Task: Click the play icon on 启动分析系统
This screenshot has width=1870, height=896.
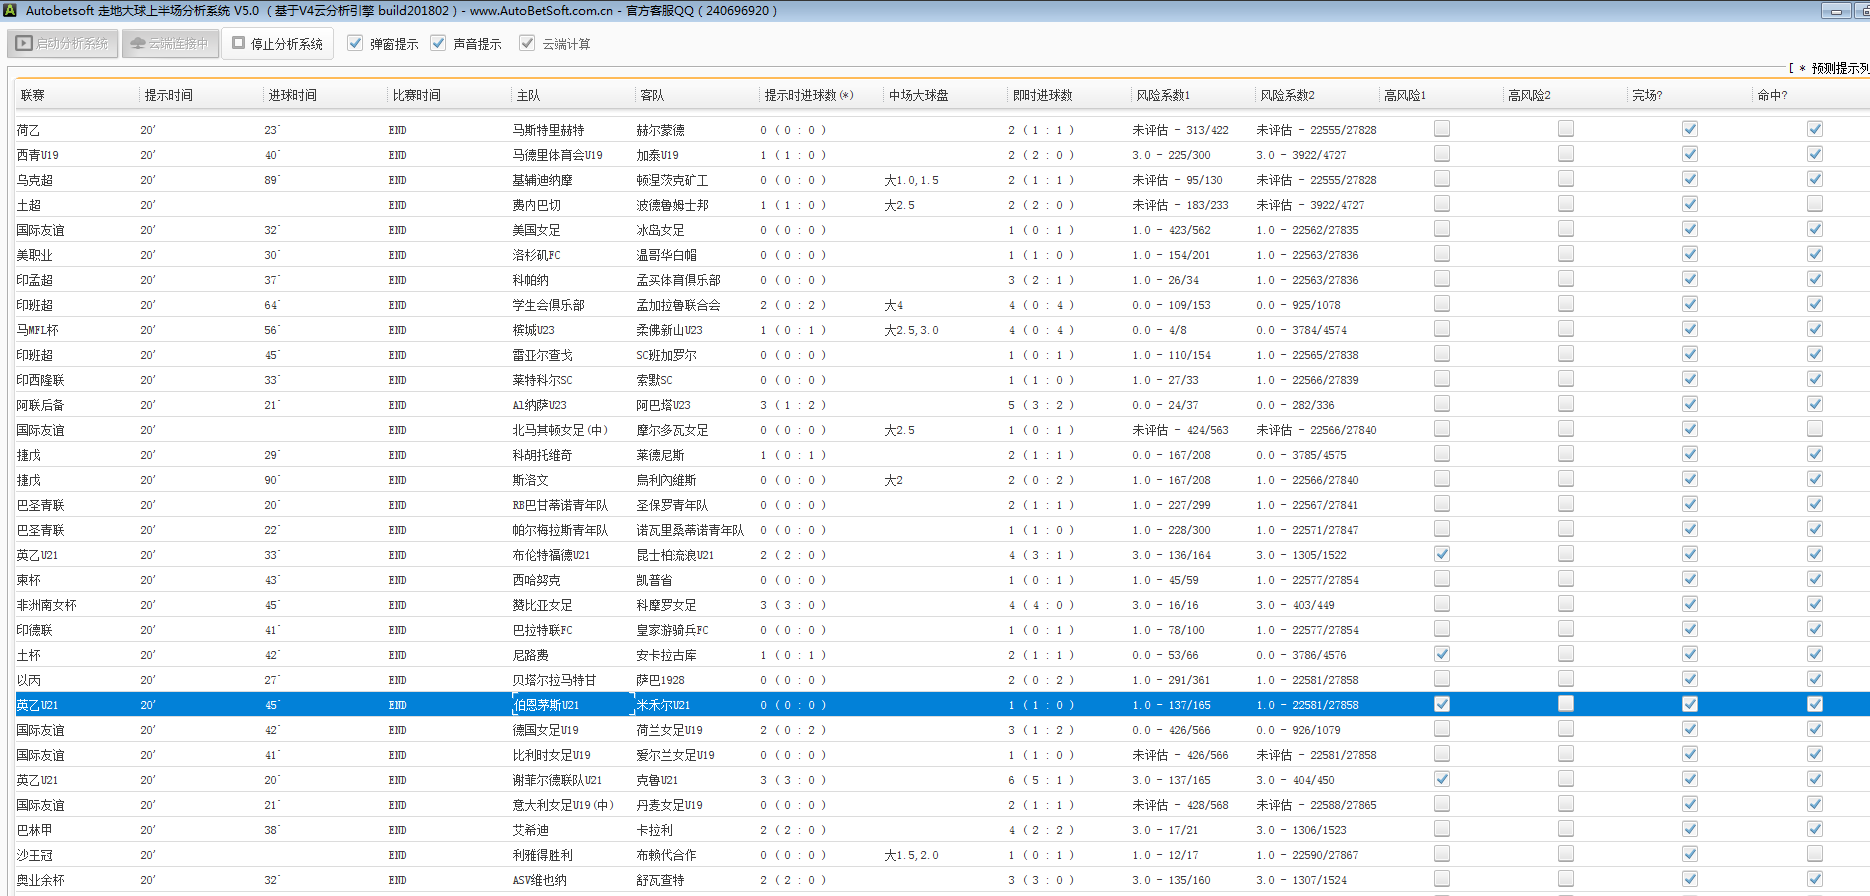Action: pyautogui.click(x=24, y=44)
